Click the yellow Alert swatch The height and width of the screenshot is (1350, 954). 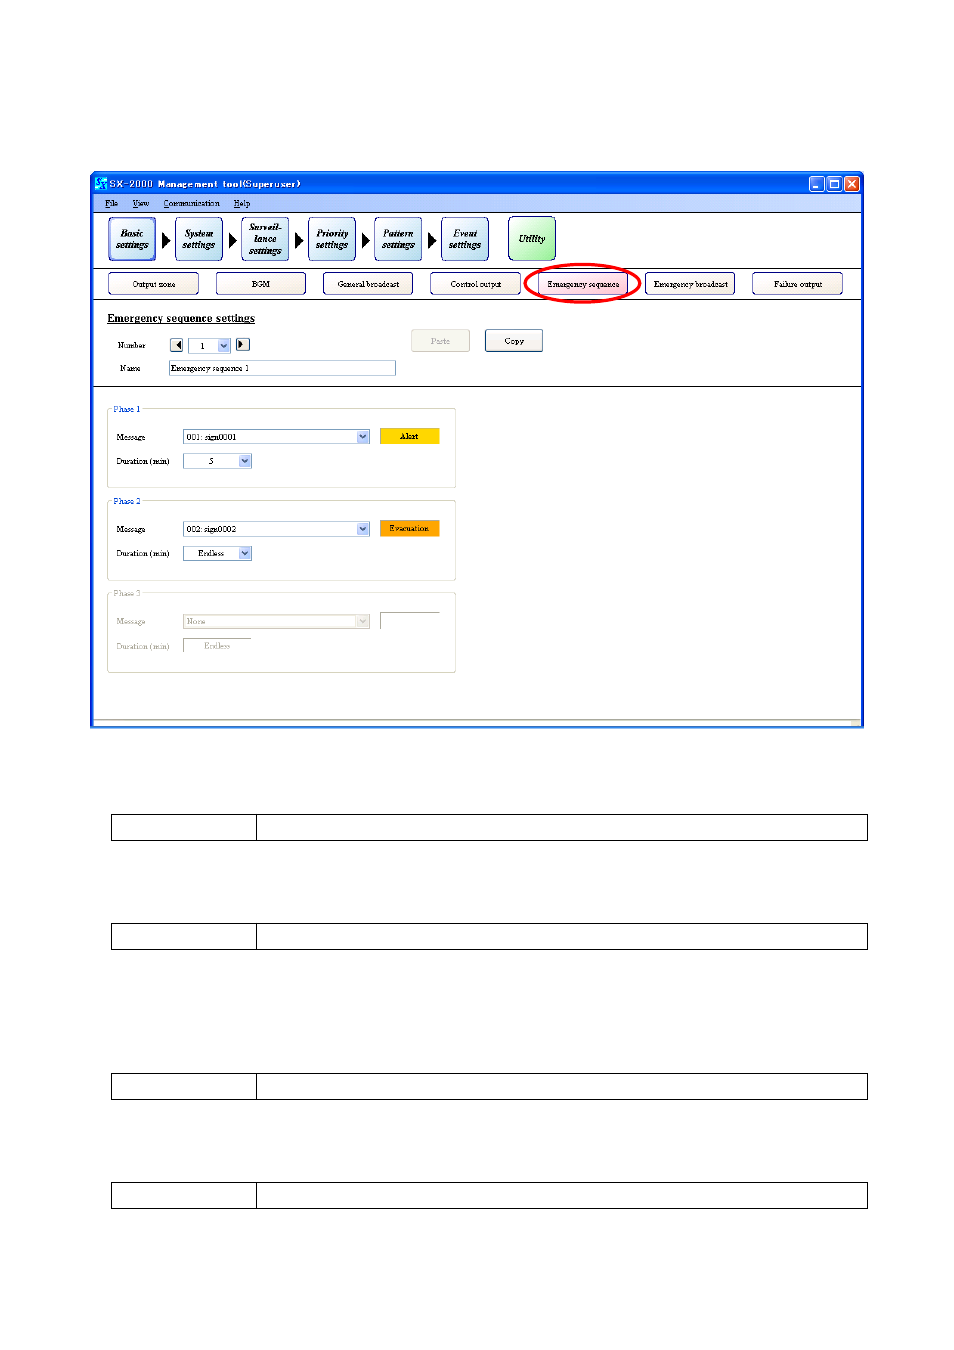pos(410,436)
